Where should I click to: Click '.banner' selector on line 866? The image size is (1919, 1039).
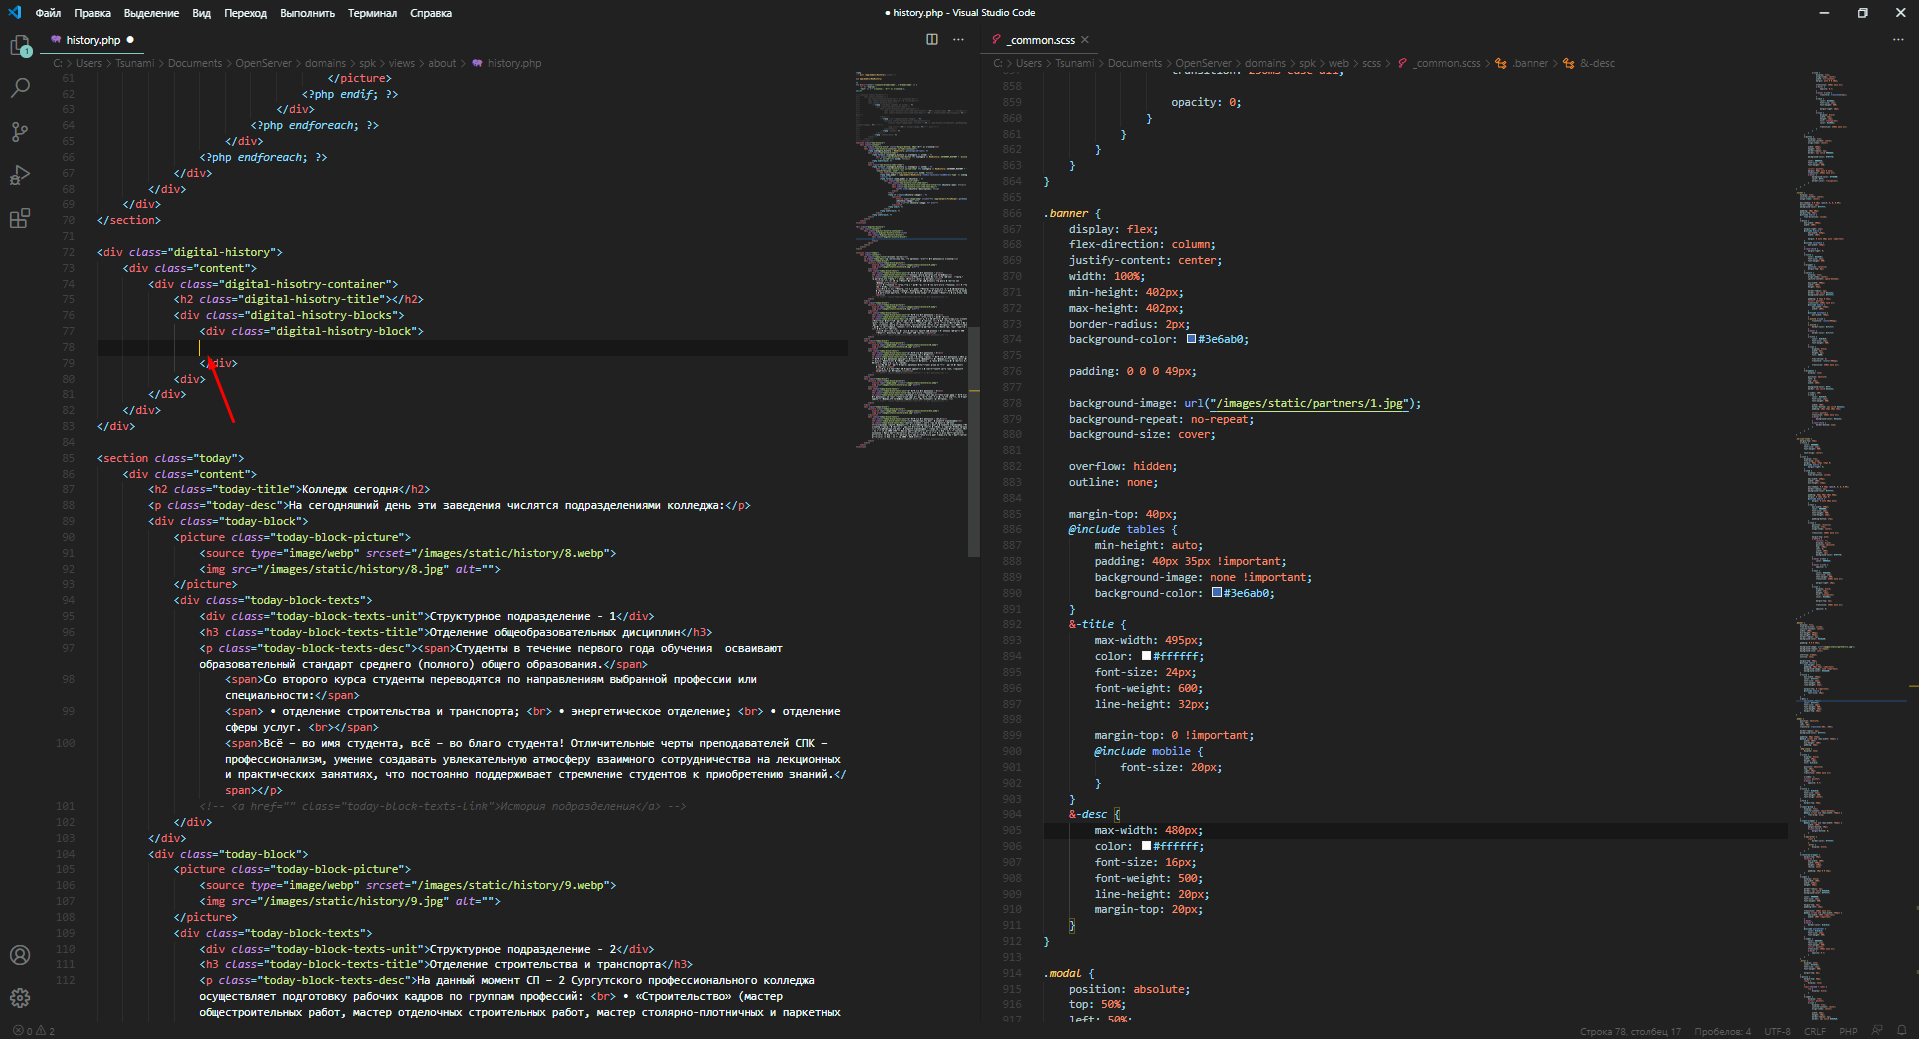coord(1066,213)
